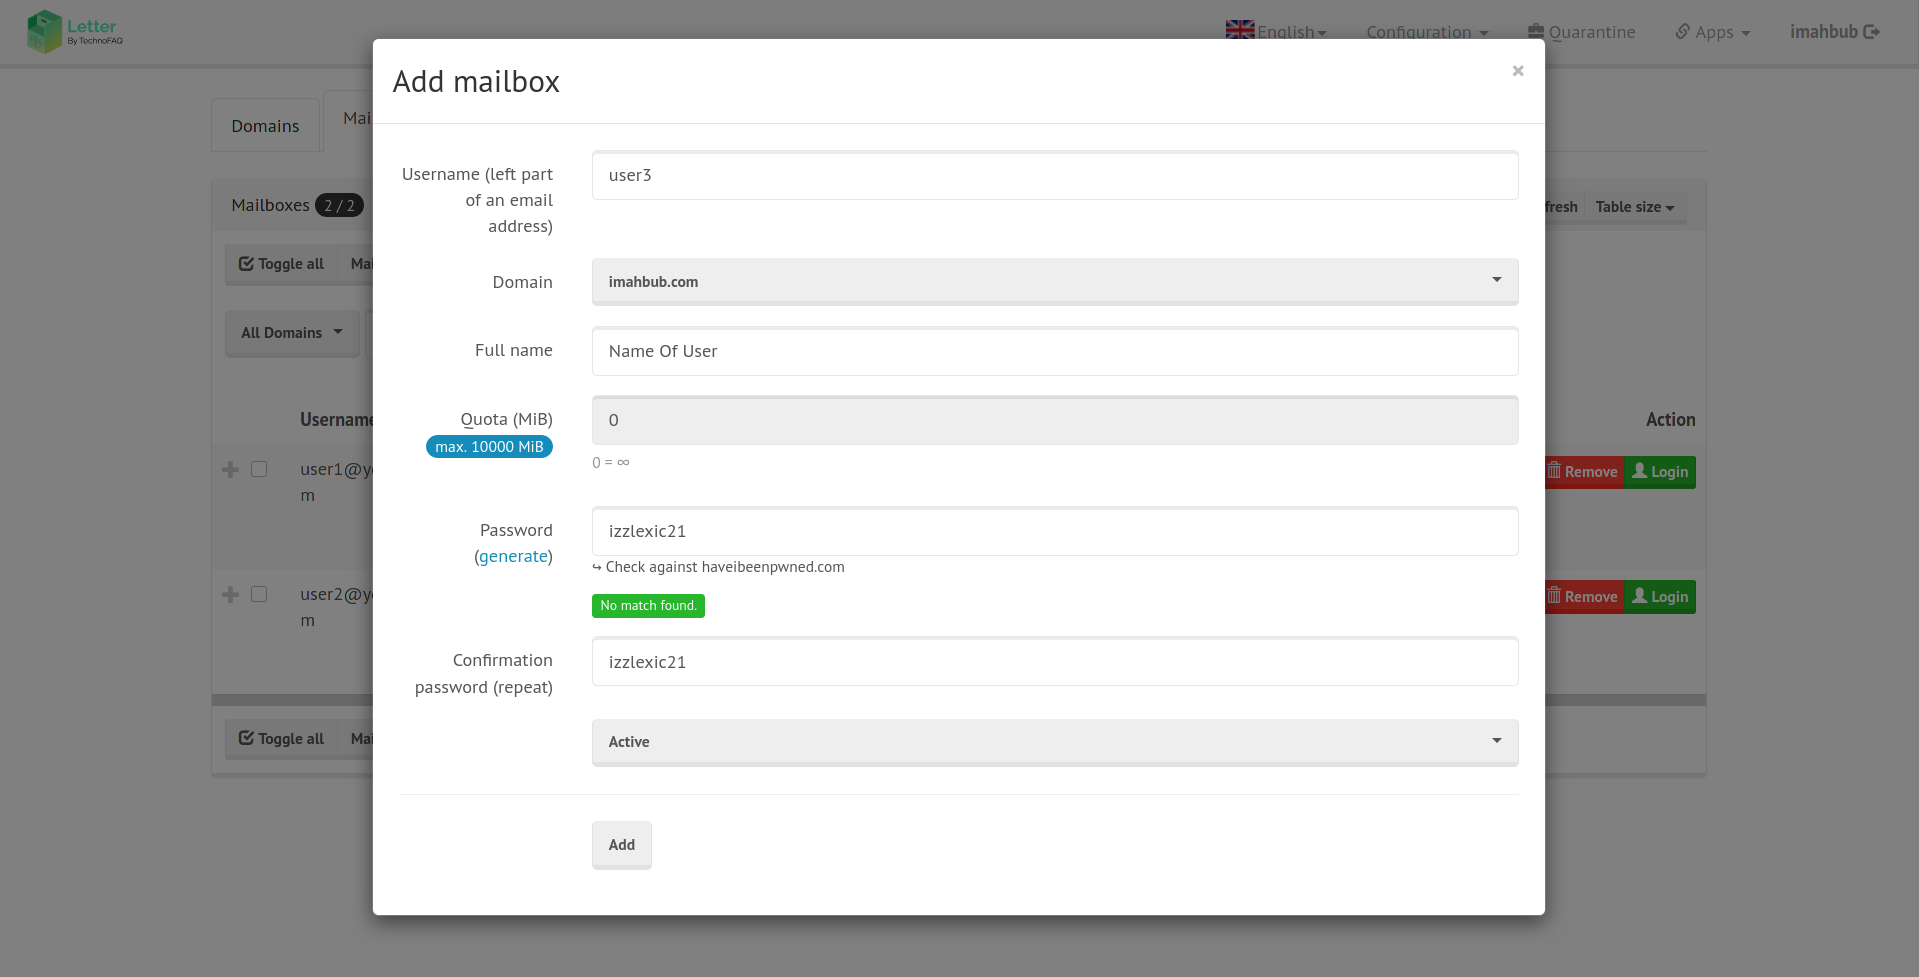Click the 0 = ∞ hint text
This screenshot has width=1919, height=977.
point(611,462)
